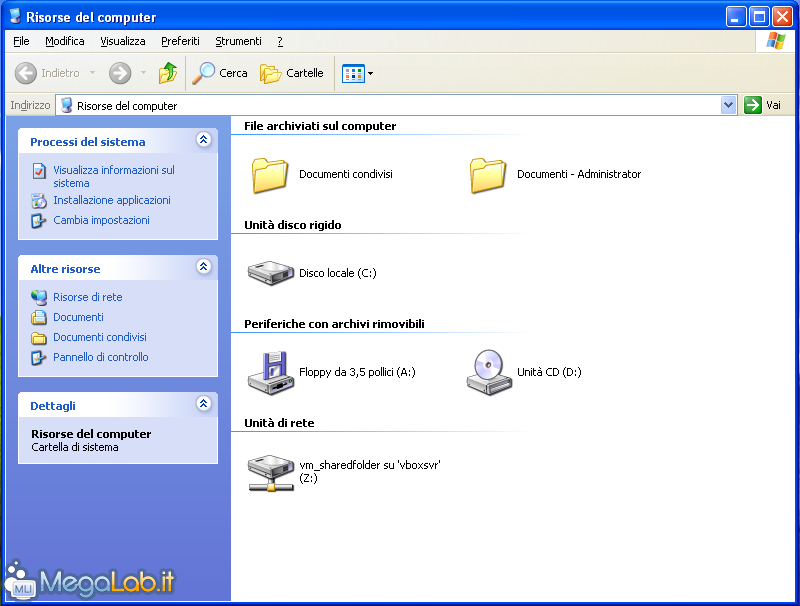This screenshot has width=800, height=606.
Task: Click the sidebar Documenti condivisi folder icon
Action: click(39, 338)
